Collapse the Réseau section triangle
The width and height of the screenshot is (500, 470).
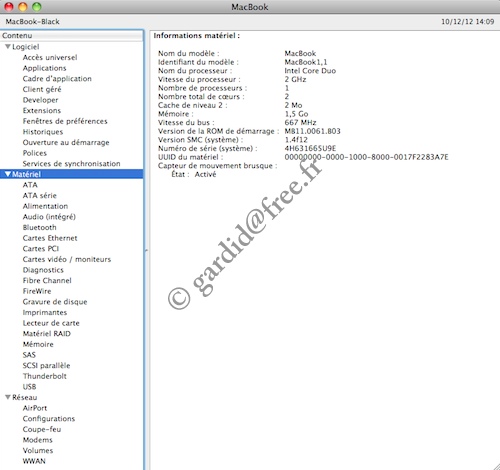pyautogui.click(x=8, y=397)
